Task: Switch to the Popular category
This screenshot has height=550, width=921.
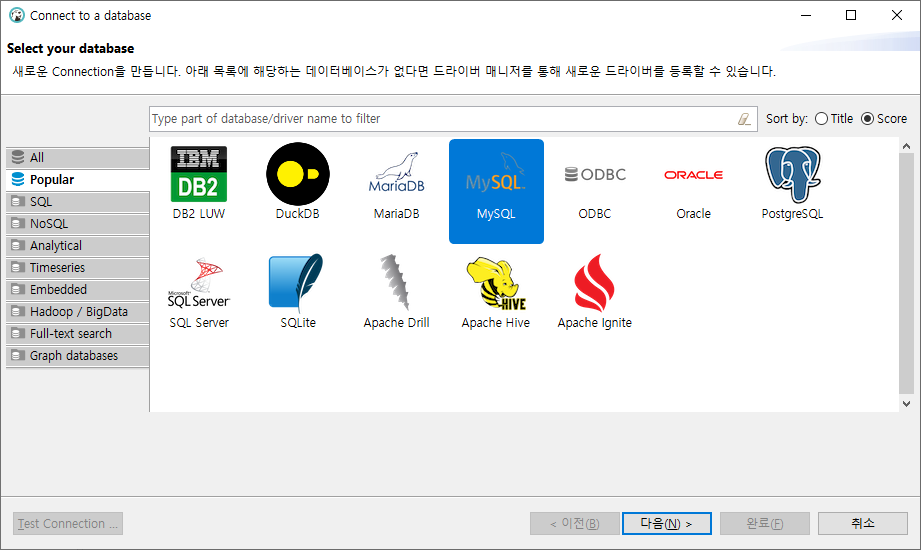Action: point(78,179)
